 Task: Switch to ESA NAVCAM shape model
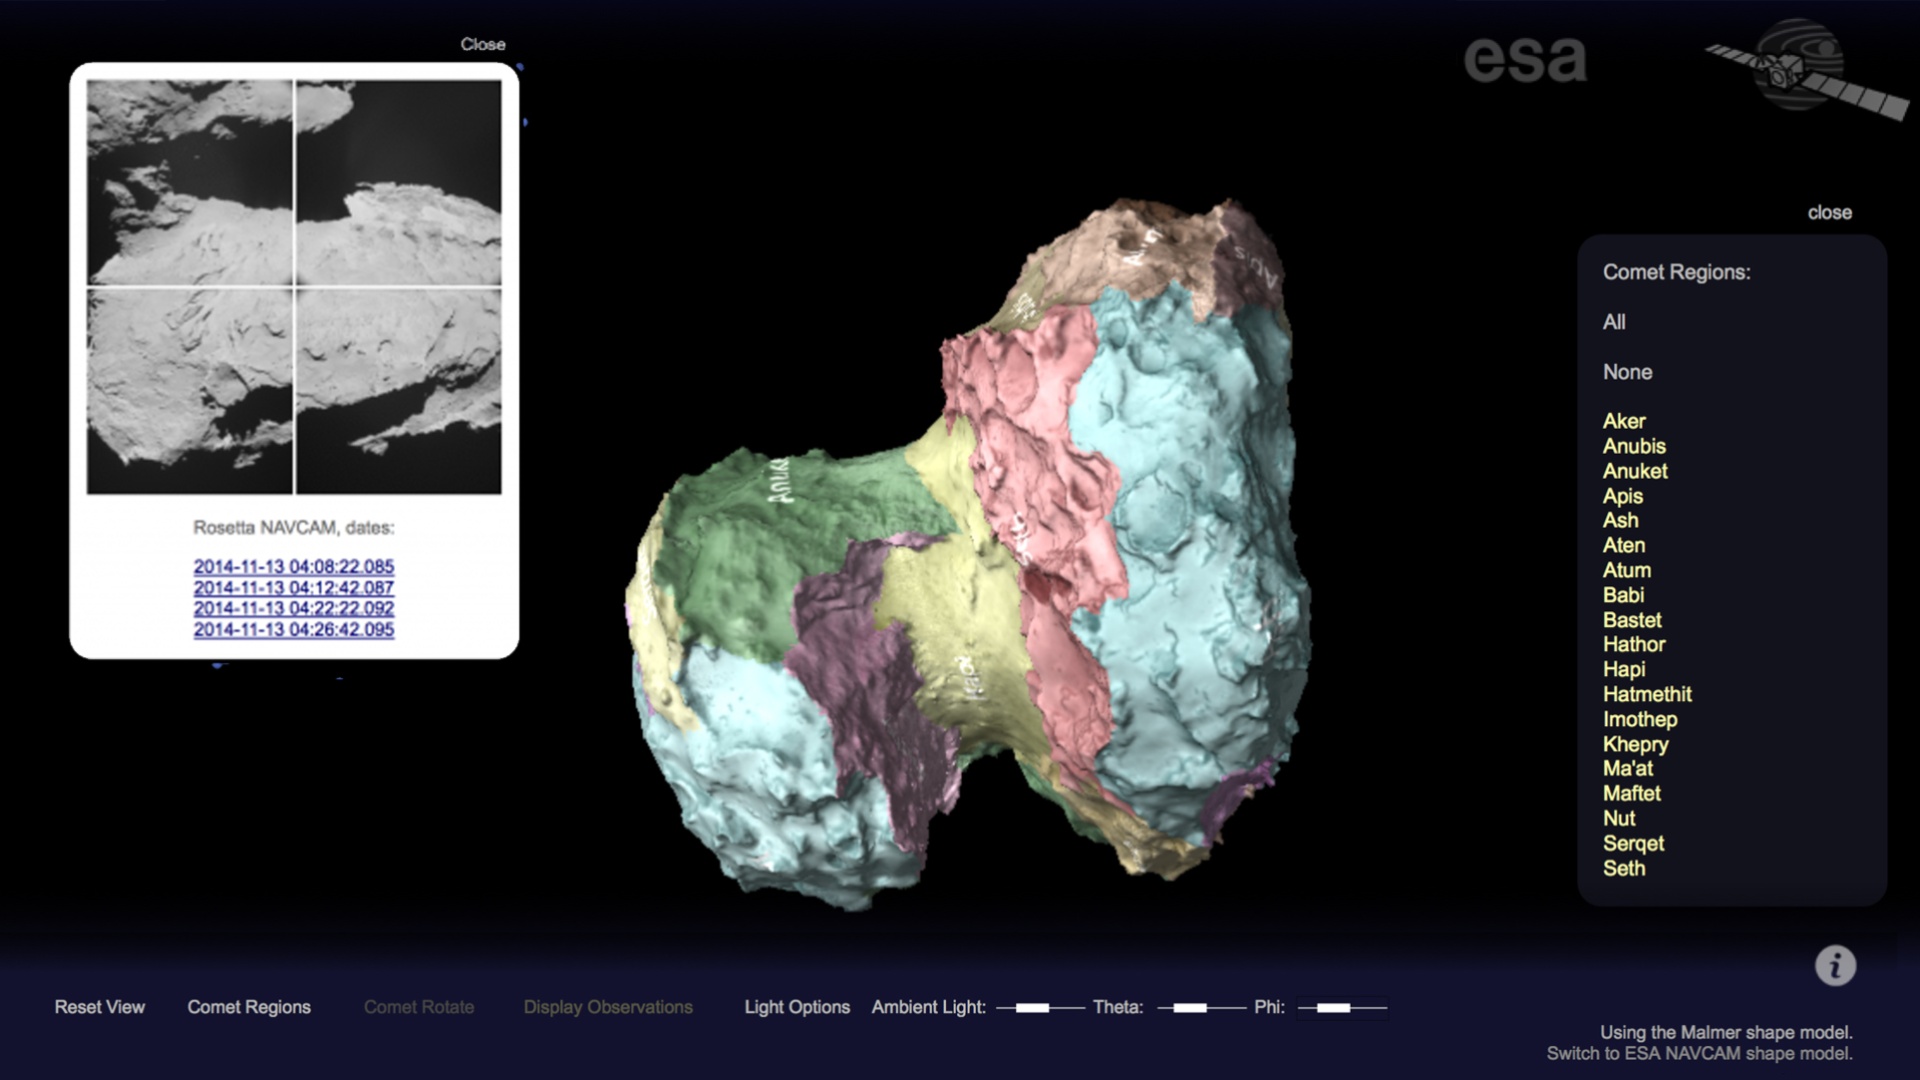(1699, 1053)
